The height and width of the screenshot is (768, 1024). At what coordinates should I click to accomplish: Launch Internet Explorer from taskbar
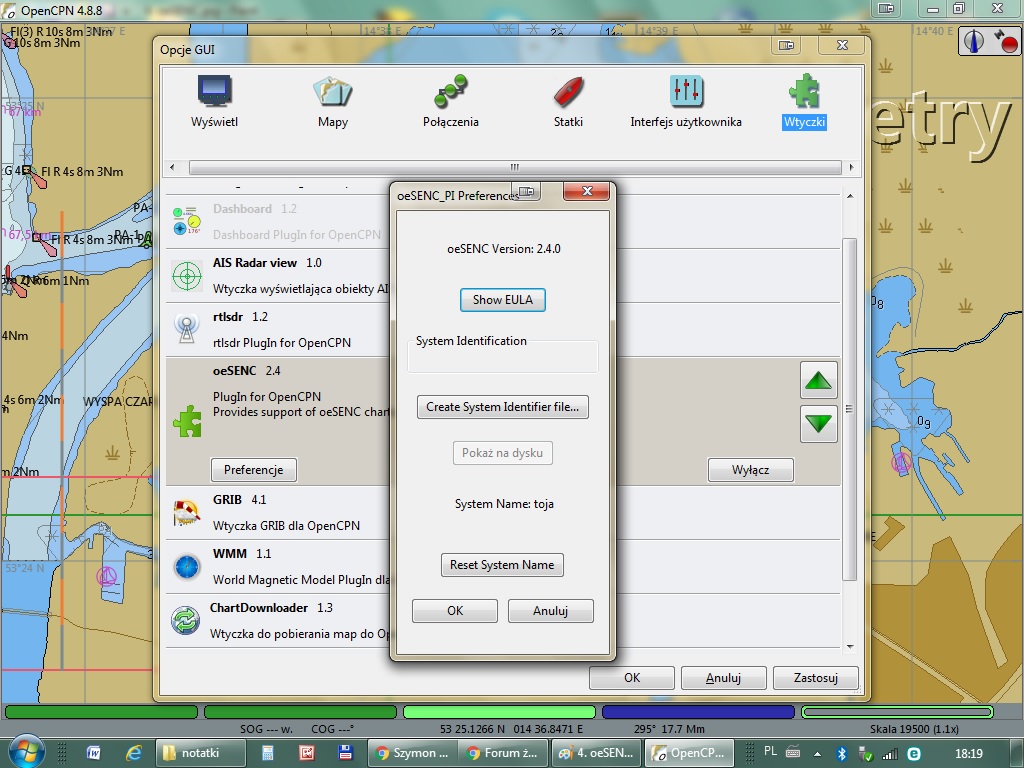pos(134,753)
